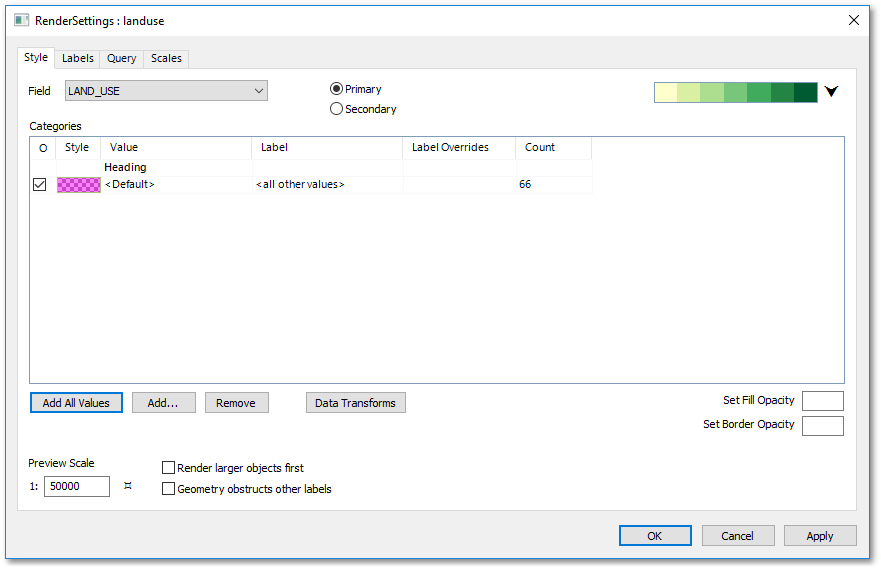Enable Render larger objects first
881x570 pixels.
coord(168,468)
